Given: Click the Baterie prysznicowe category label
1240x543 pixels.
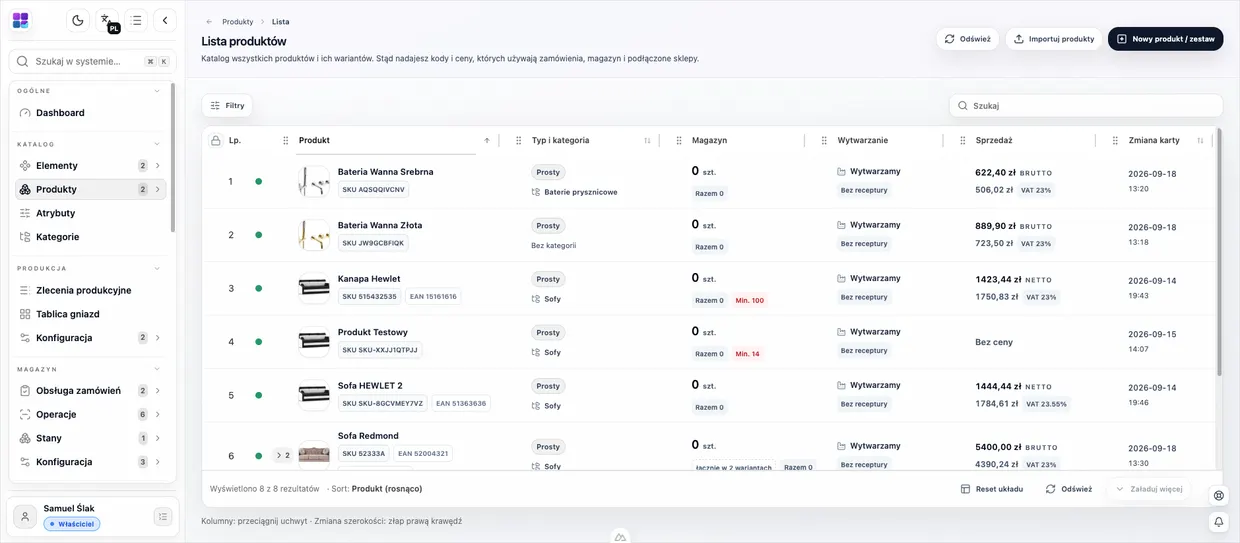Looking at the screenshot, I should [580, 192].
